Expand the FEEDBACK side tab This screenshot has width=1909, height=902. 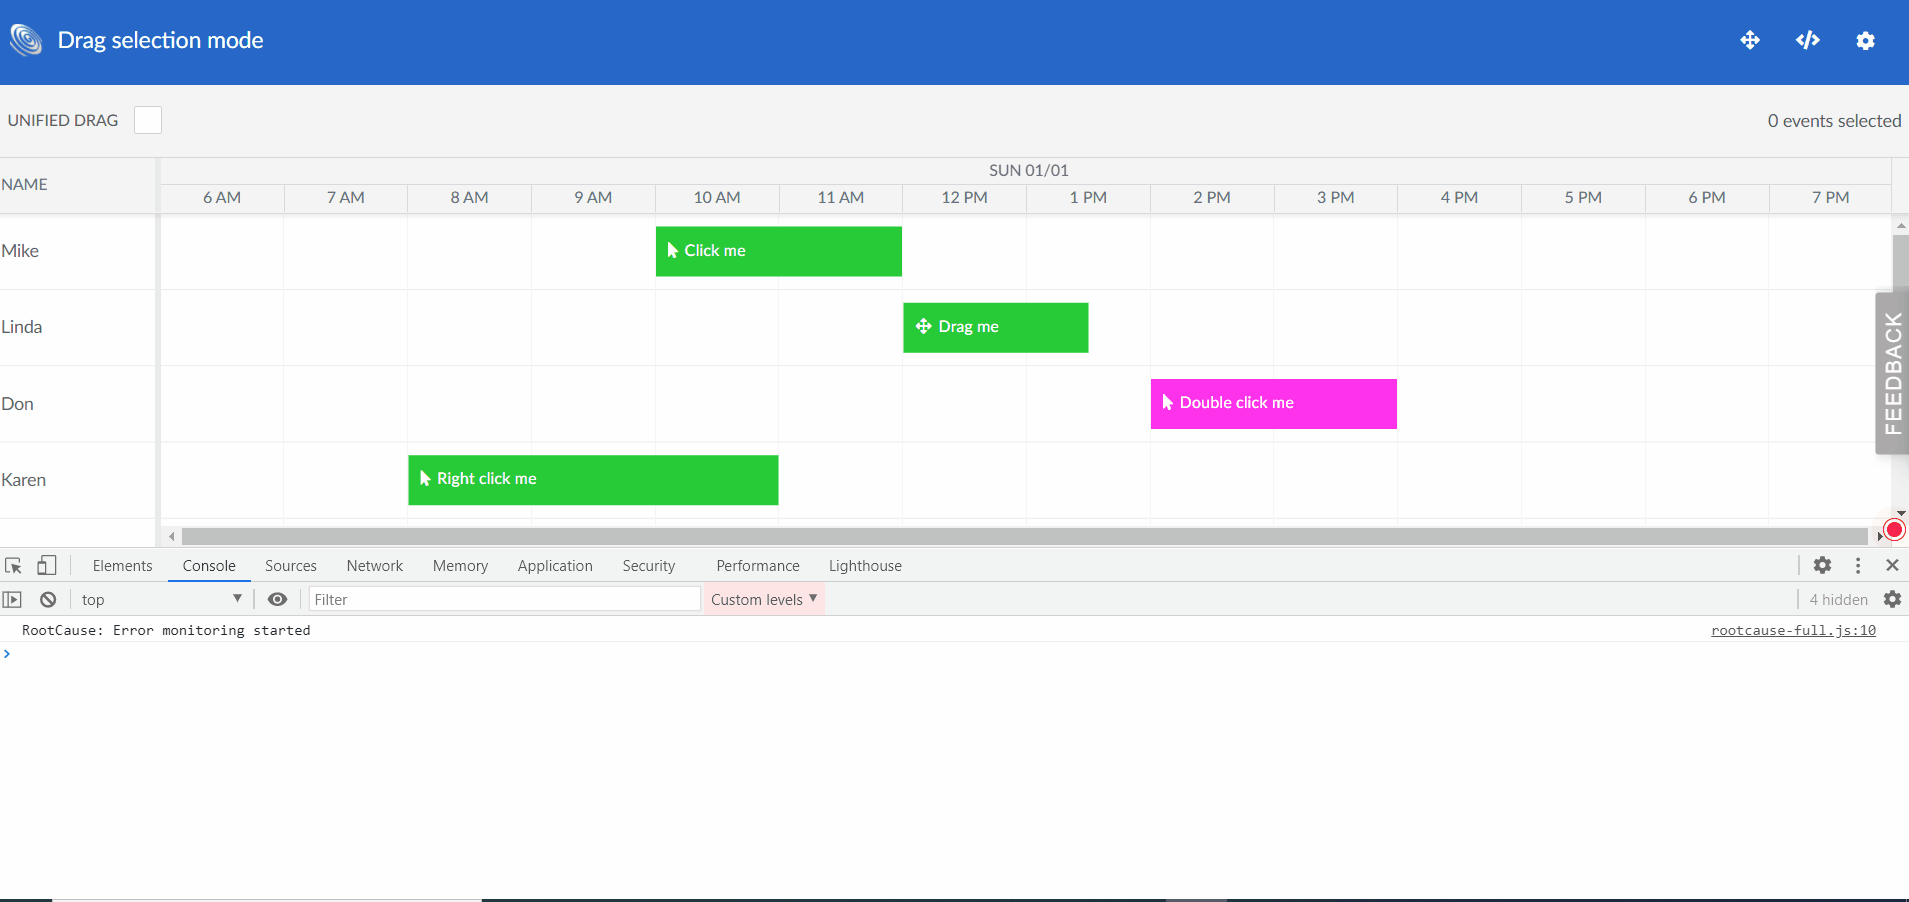1891,373
